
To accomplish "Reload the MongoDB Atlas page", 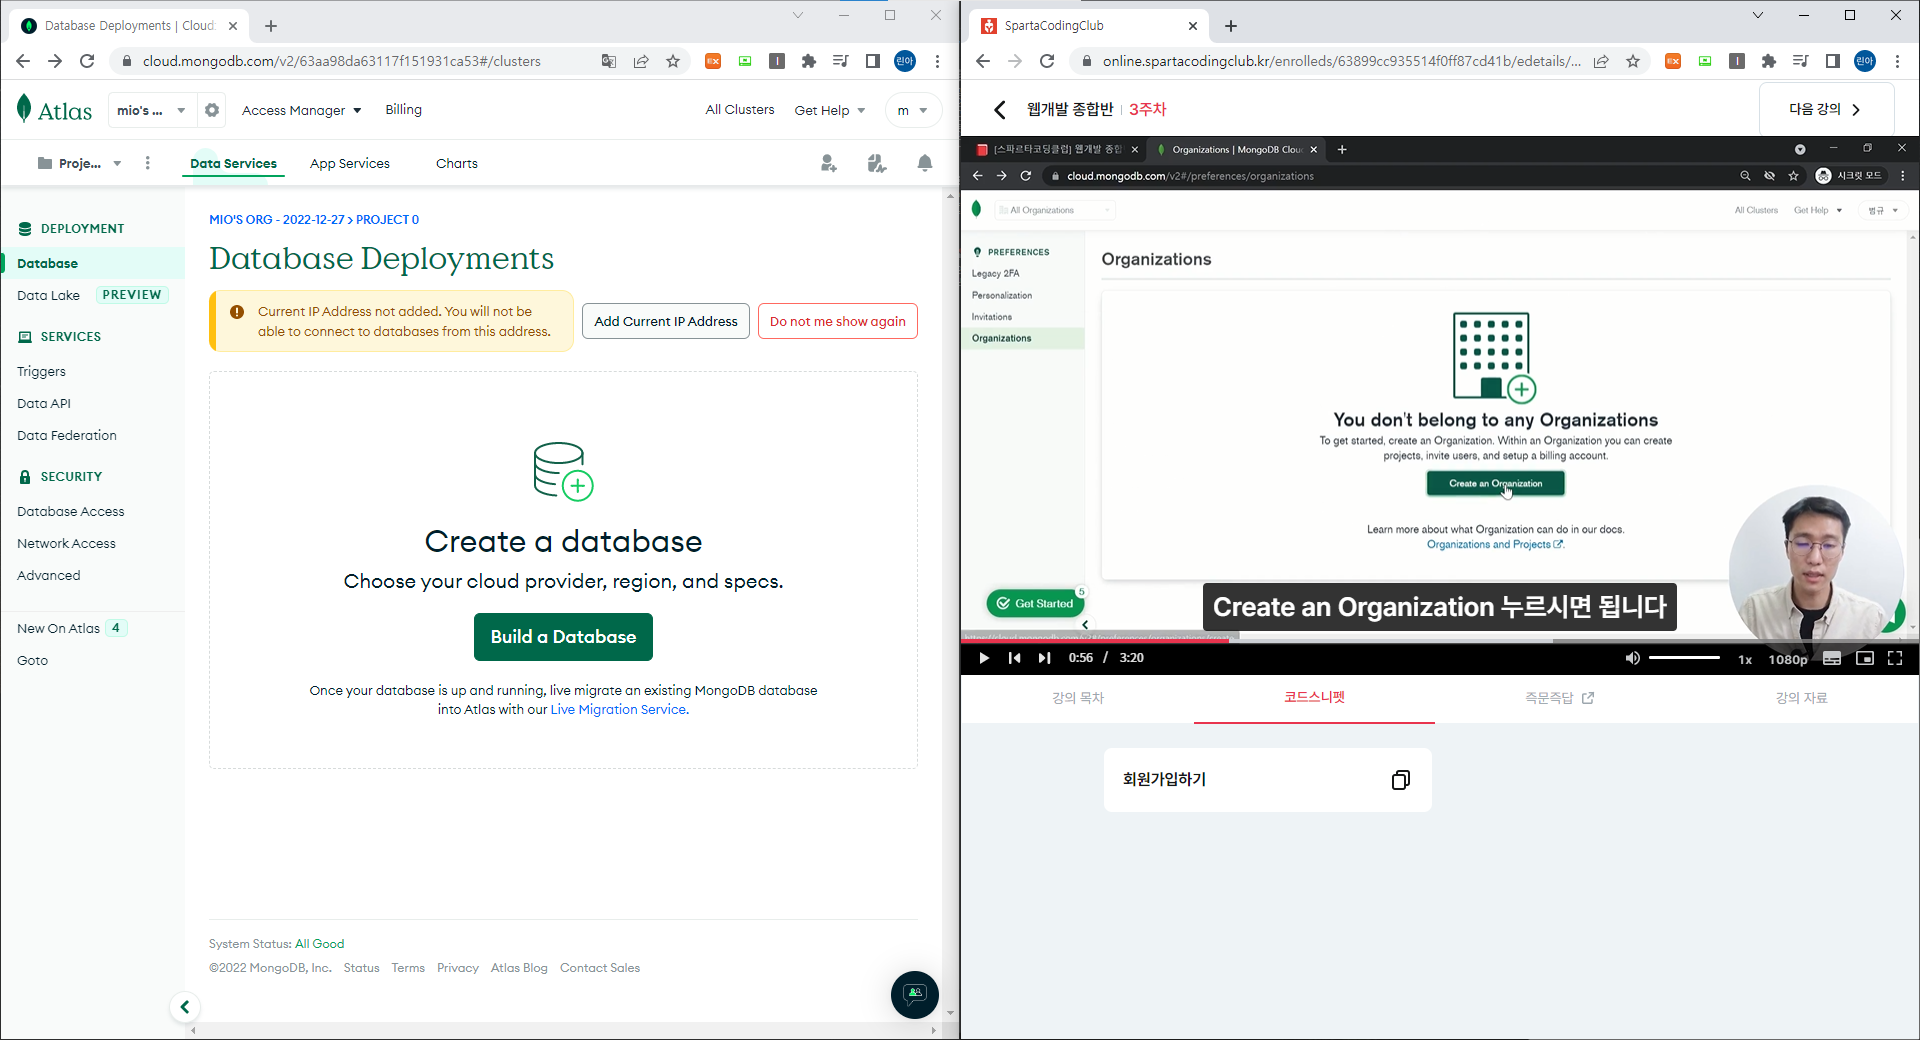I will click(x=87, y=61).
